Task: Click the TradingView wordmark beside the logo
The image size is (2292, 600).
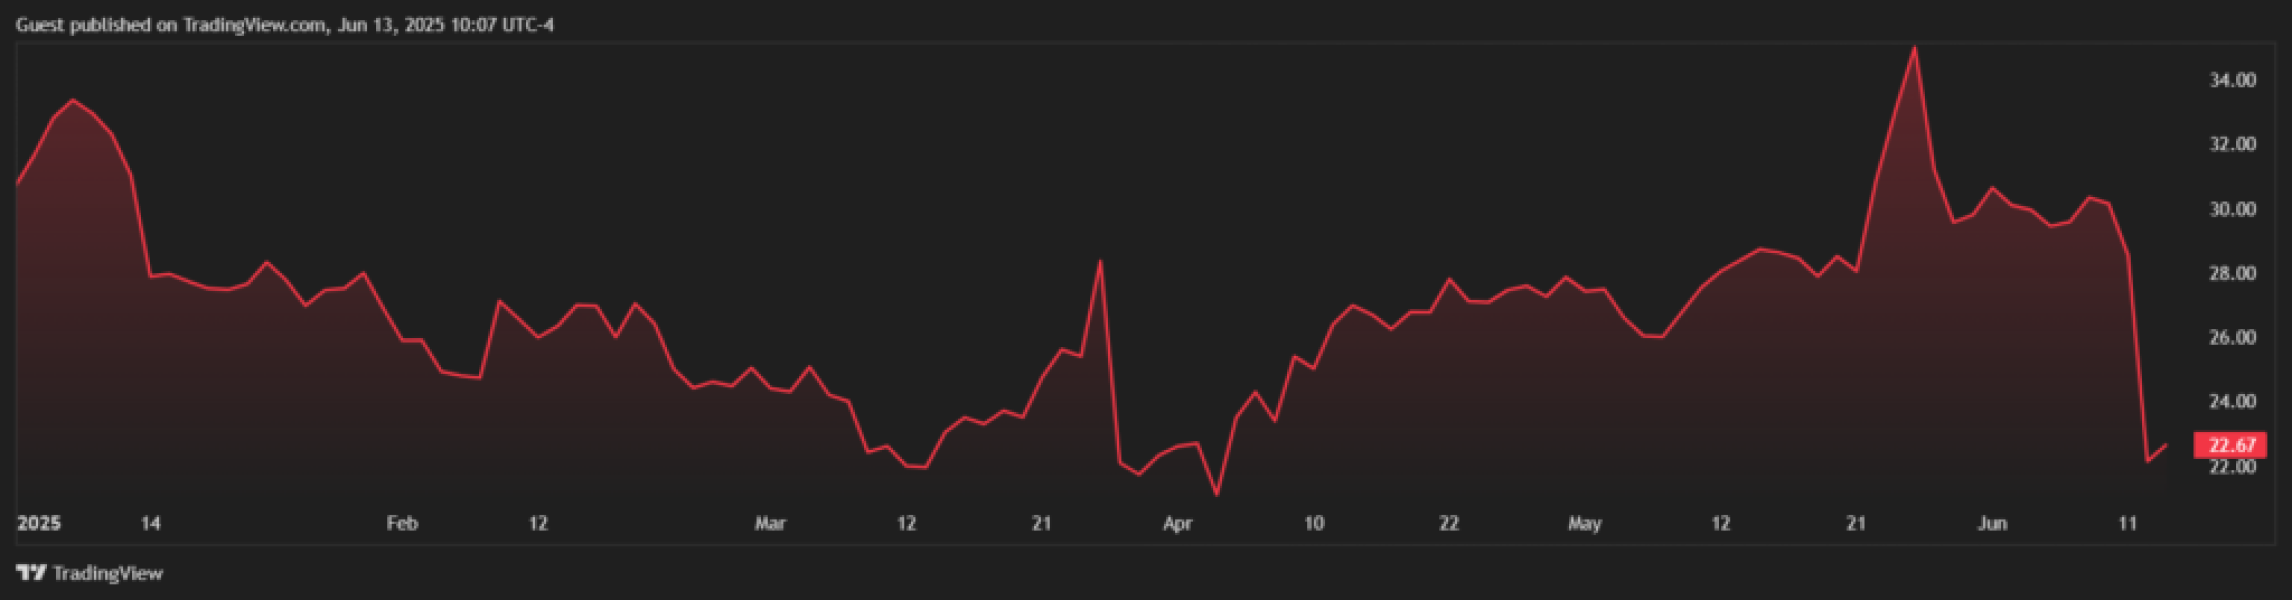Action: [x=107, y=573]
